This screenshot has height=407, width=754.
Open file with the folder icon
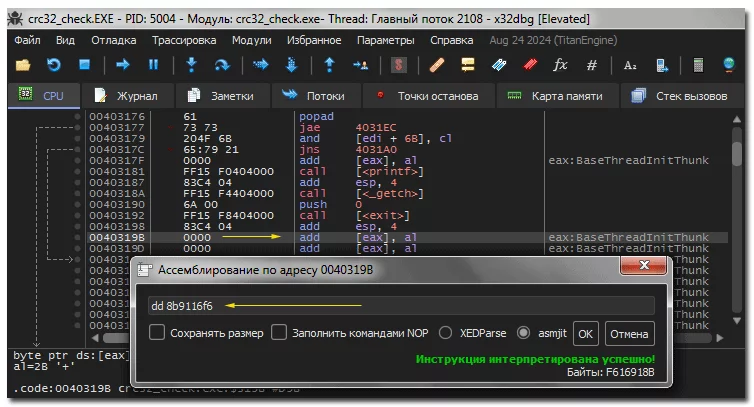click(x=23, y=65)
